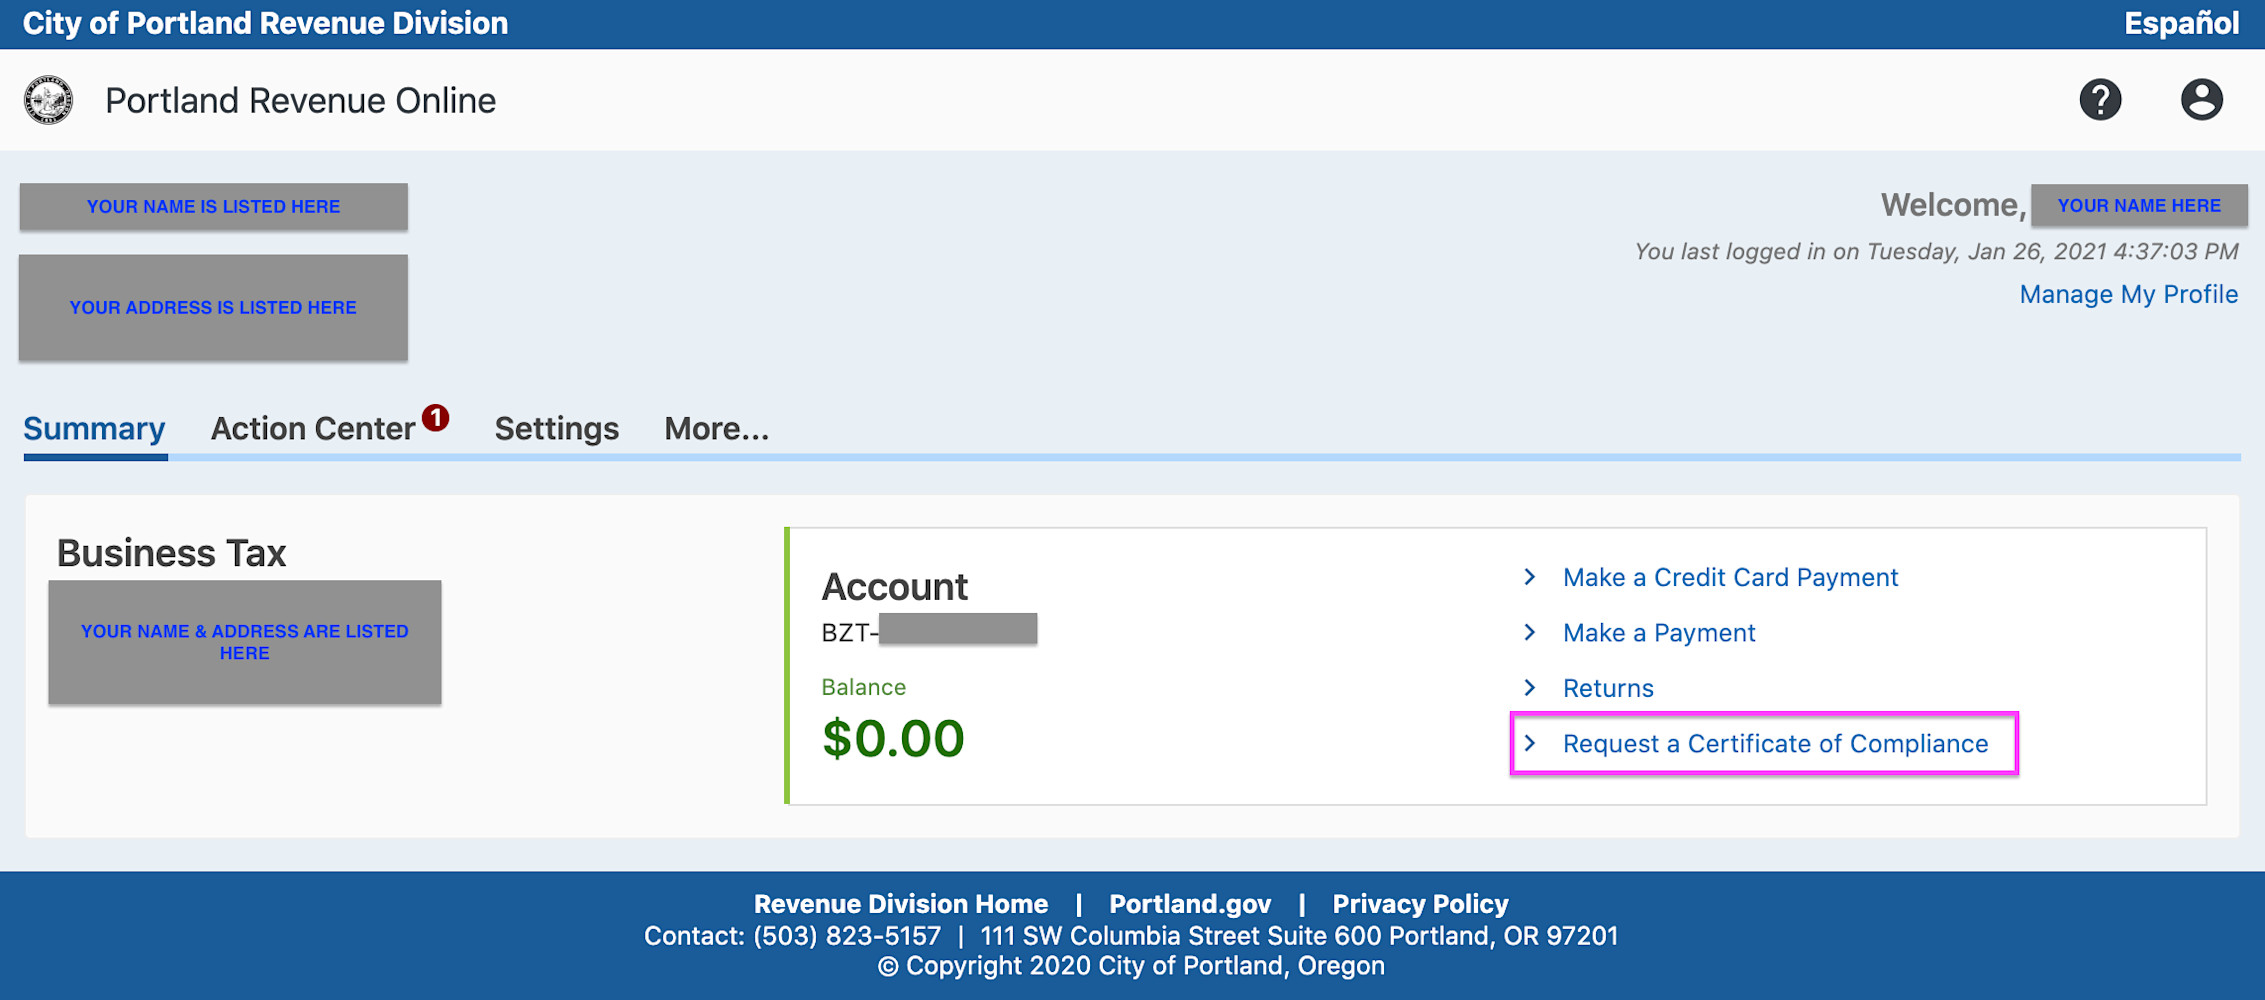Switch language to Español
Viewport: 2265px width, 1000px height.
(x=2182, y=23)
